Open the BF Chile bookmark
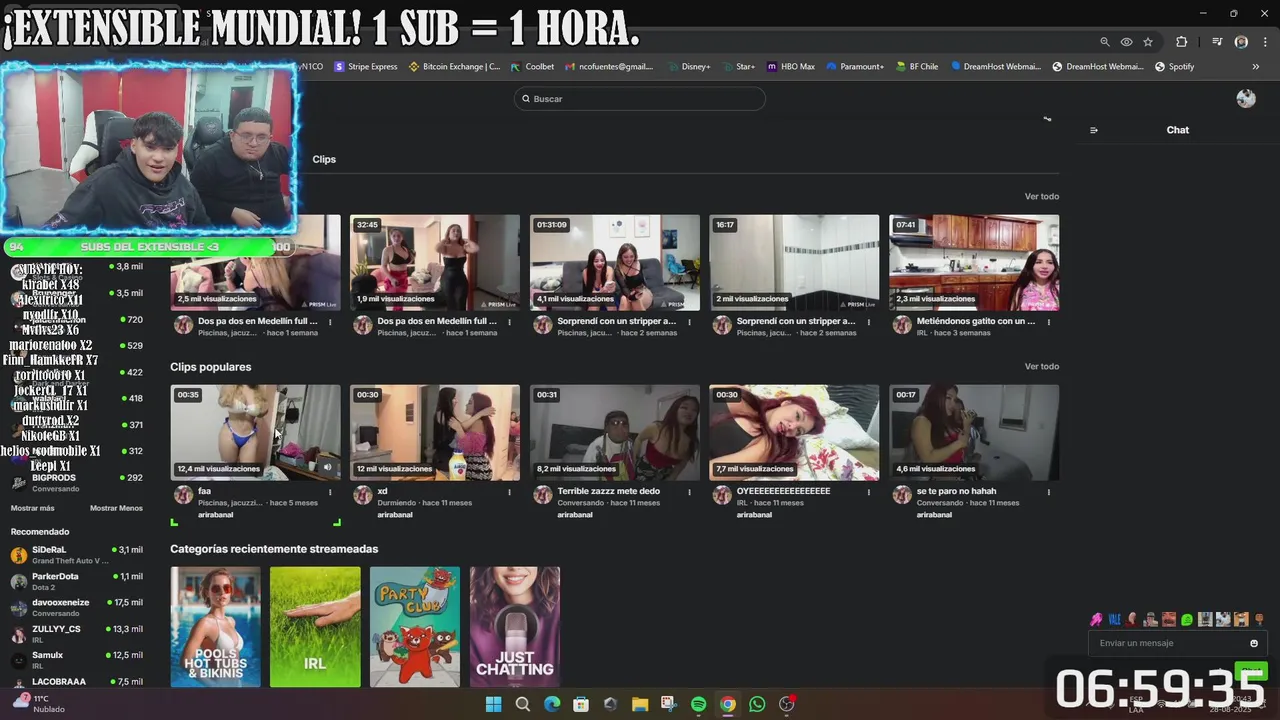Screen dimensions: 1280x720 (917, 67)
